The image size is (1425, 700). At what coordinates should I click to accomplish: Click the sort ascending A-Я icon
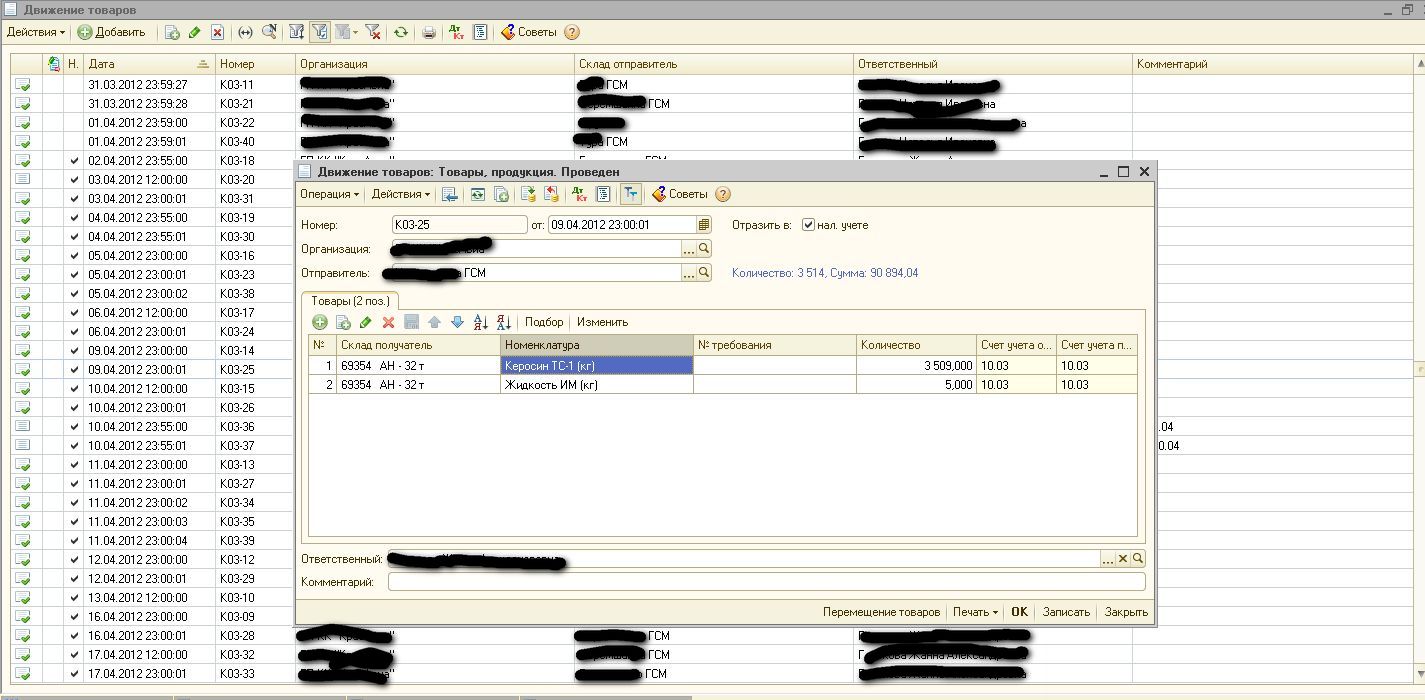pos(481,322)
